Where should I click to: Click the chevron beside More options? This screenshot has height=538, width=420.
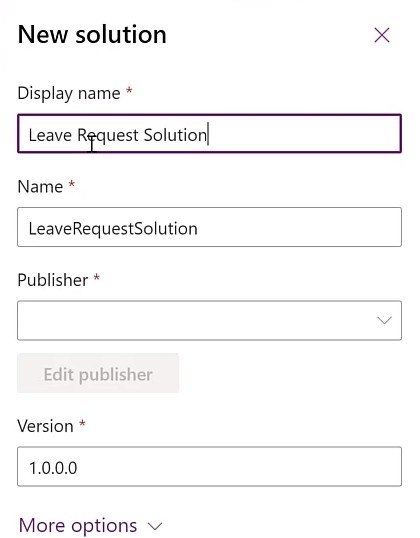tap(155, 526)
